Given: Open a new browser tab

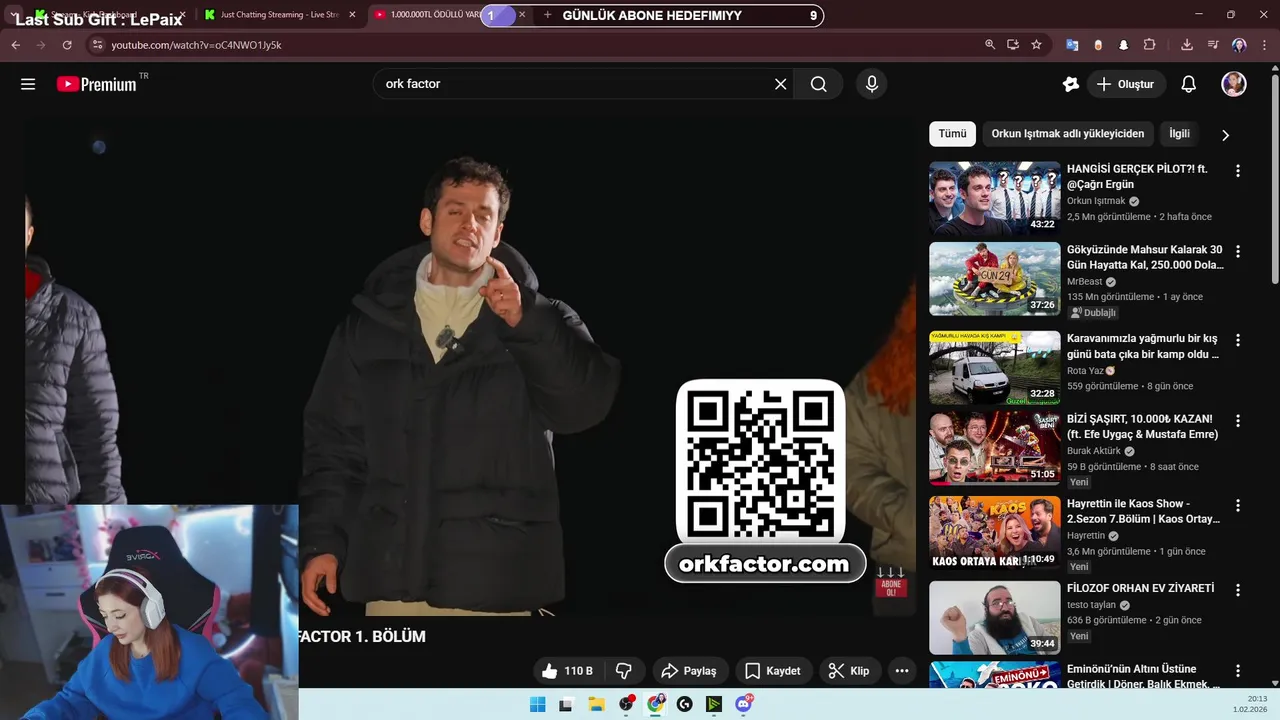Looking at the screenshot, I should 547,15.
